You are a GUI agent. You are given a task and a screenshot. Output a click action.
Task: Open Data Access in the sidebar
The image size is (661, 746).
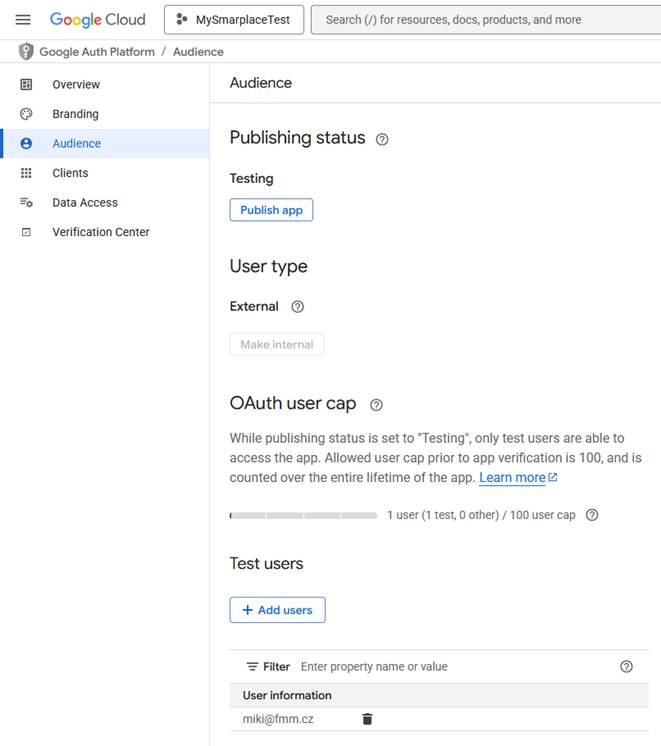85,202
